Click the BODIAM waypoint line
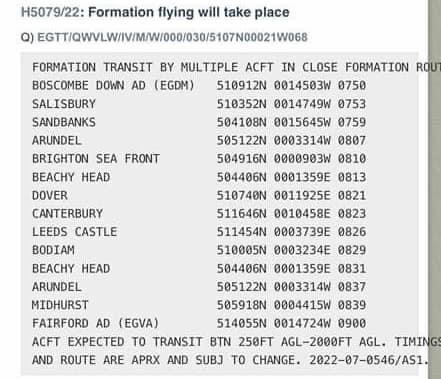 199,250
